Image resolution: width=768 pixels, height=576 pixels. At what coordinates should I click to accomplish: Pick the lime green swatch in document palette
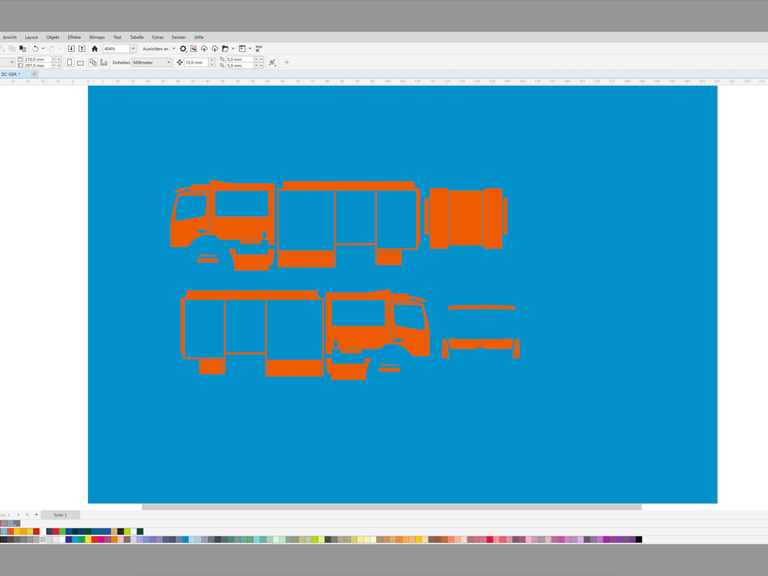coord(127,531)
